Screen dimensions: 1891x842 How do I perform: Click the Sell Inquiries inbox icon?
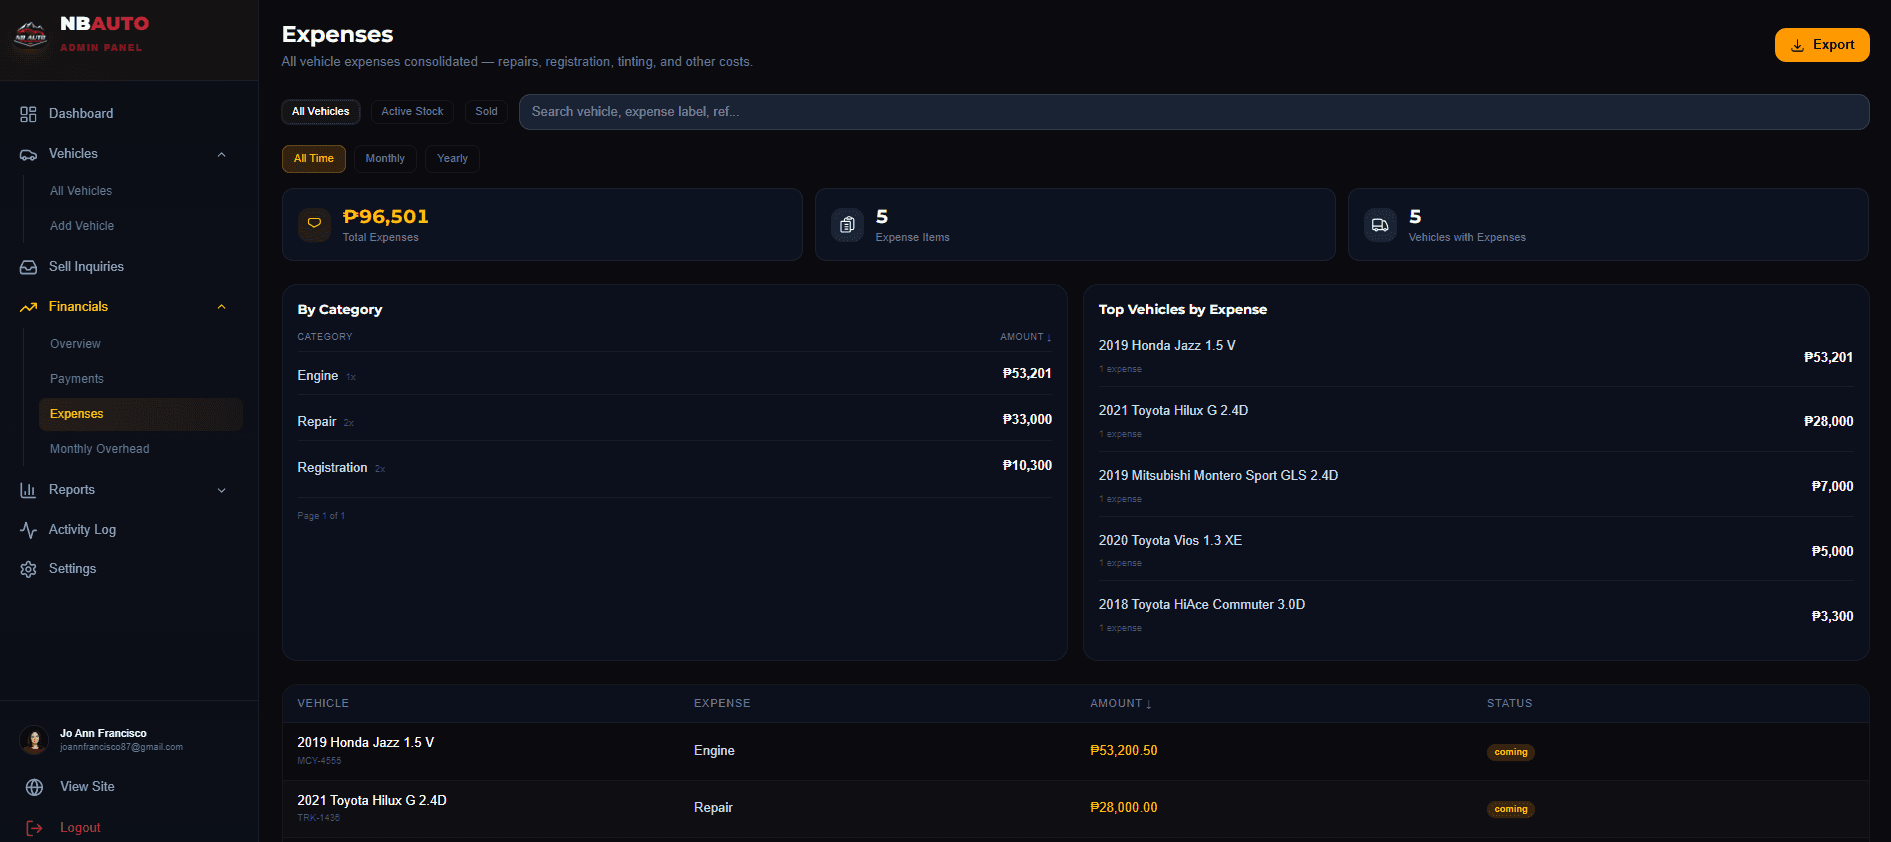(x=28, y=267)
